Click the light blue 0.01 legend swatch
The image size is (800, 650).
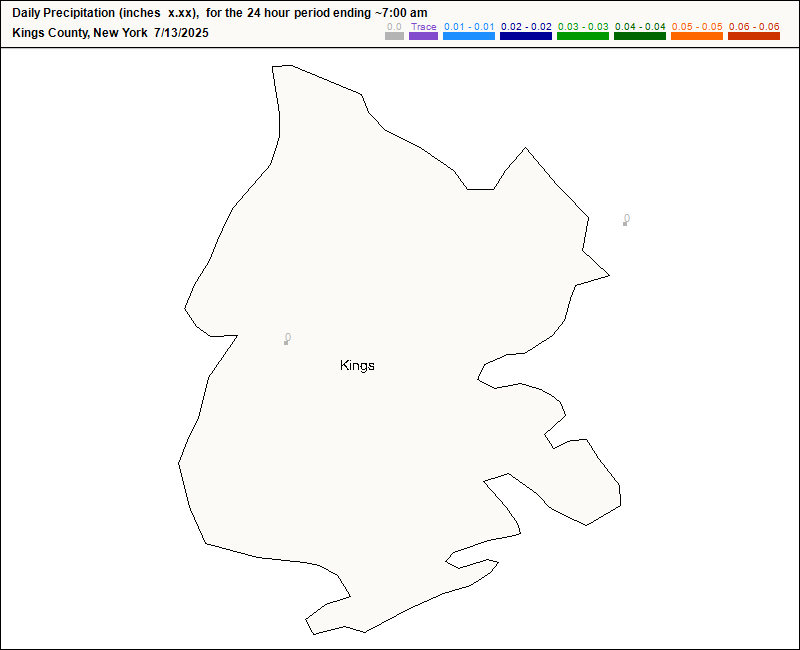469,36
